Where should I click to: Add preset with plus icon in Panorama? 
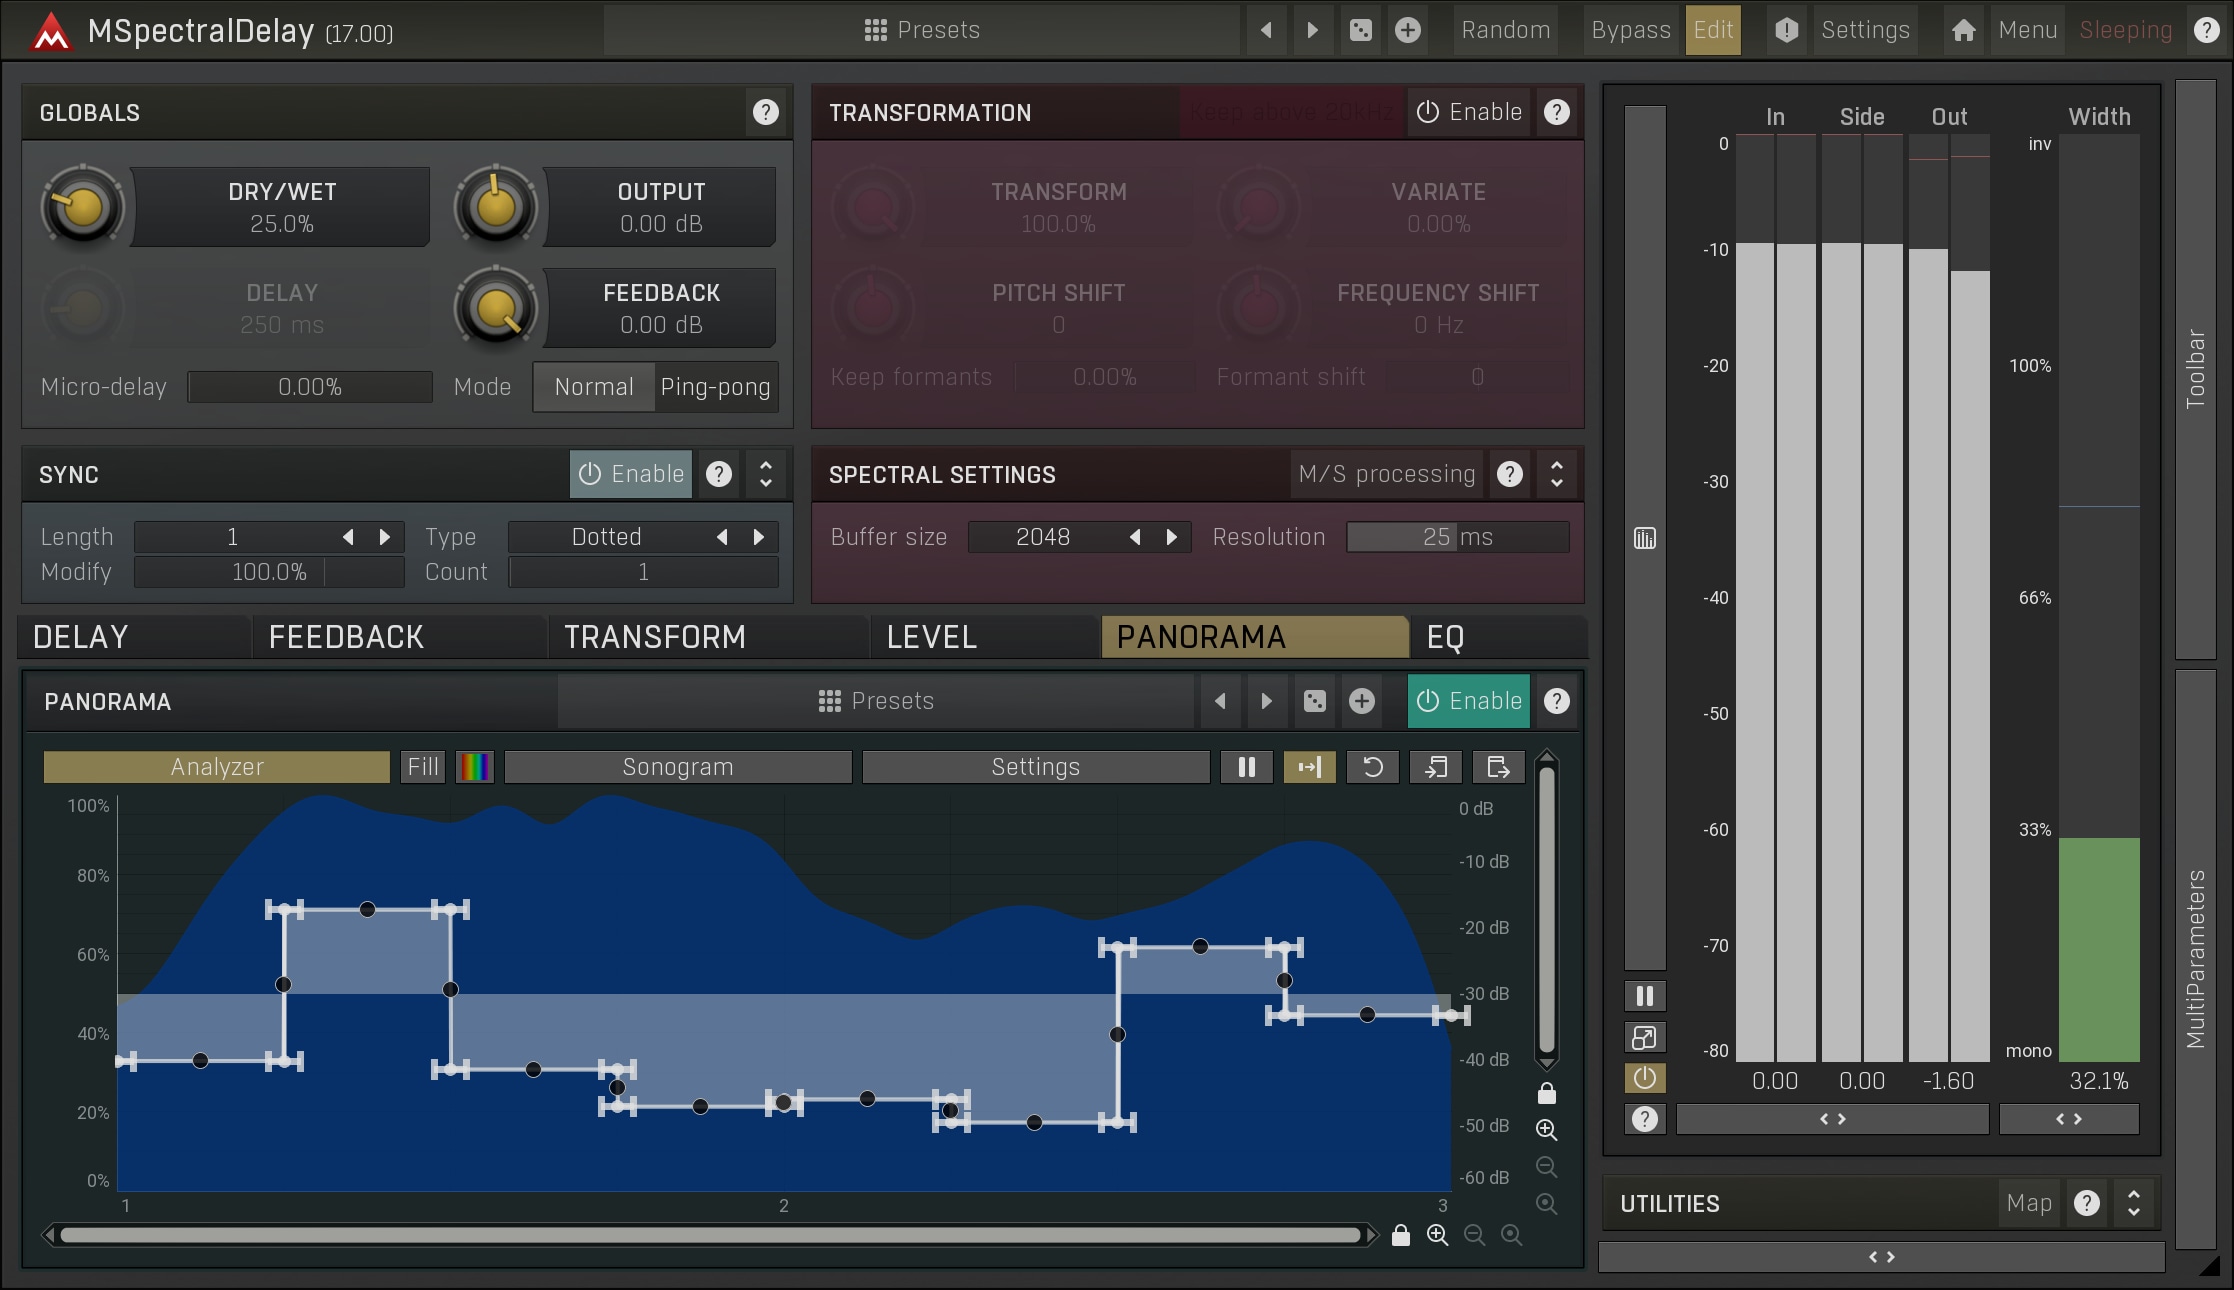pos(1361,701)
